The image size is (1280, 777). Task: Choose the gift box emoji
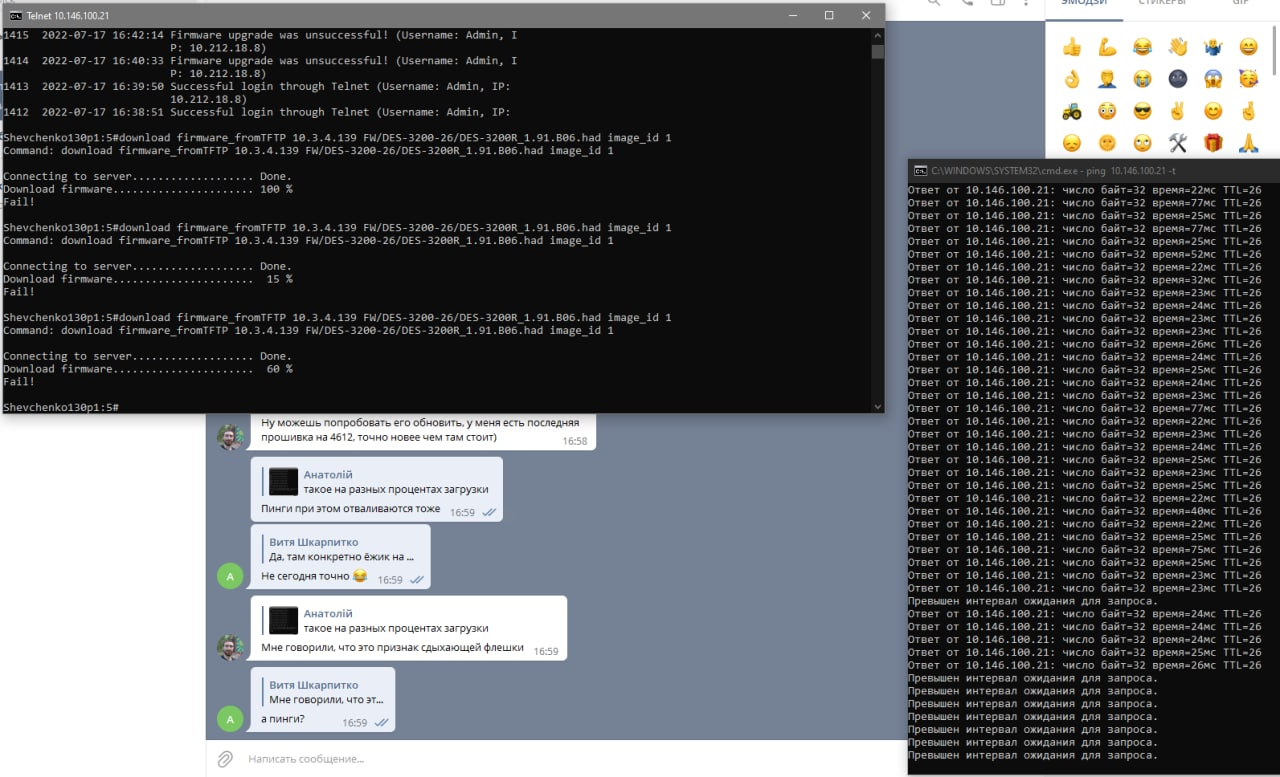click(x=1213, y=143)
